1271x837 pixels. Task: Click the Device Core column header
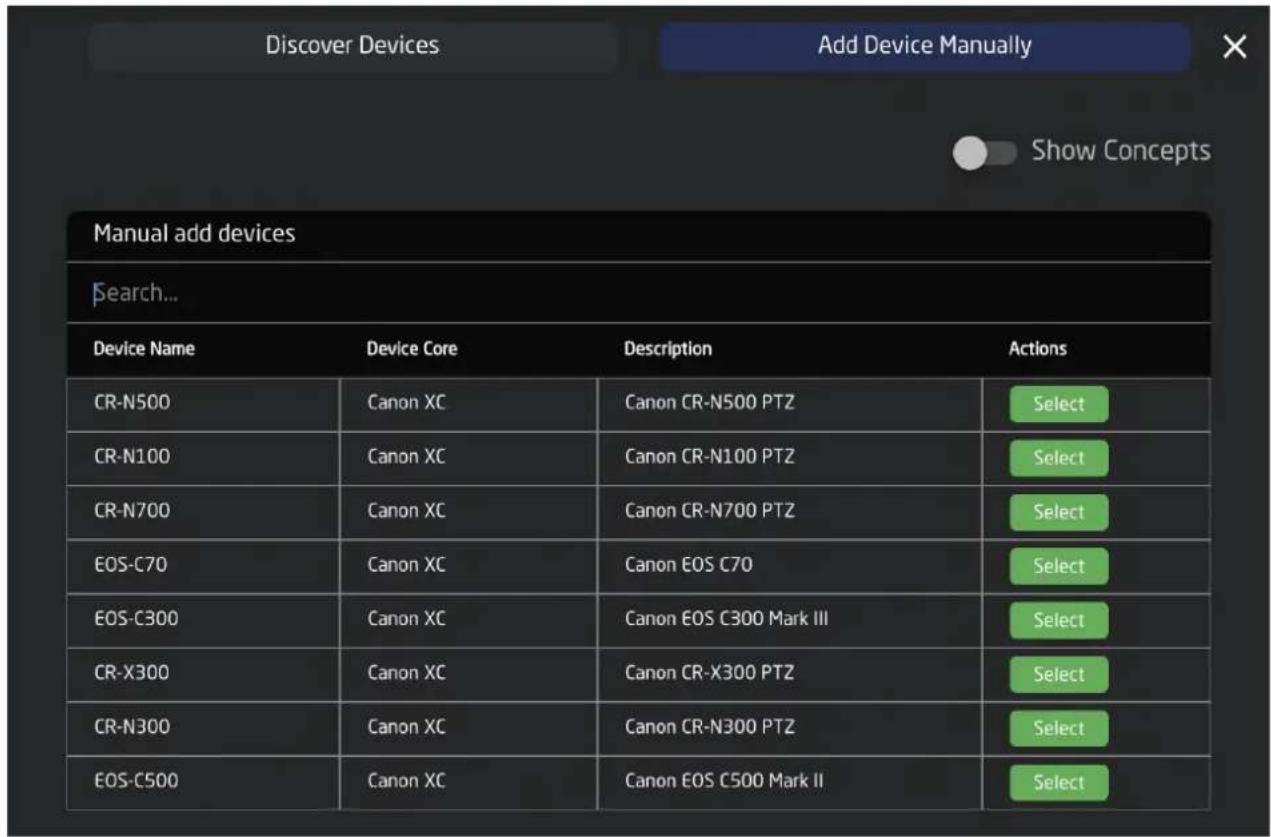pos(412,350)
